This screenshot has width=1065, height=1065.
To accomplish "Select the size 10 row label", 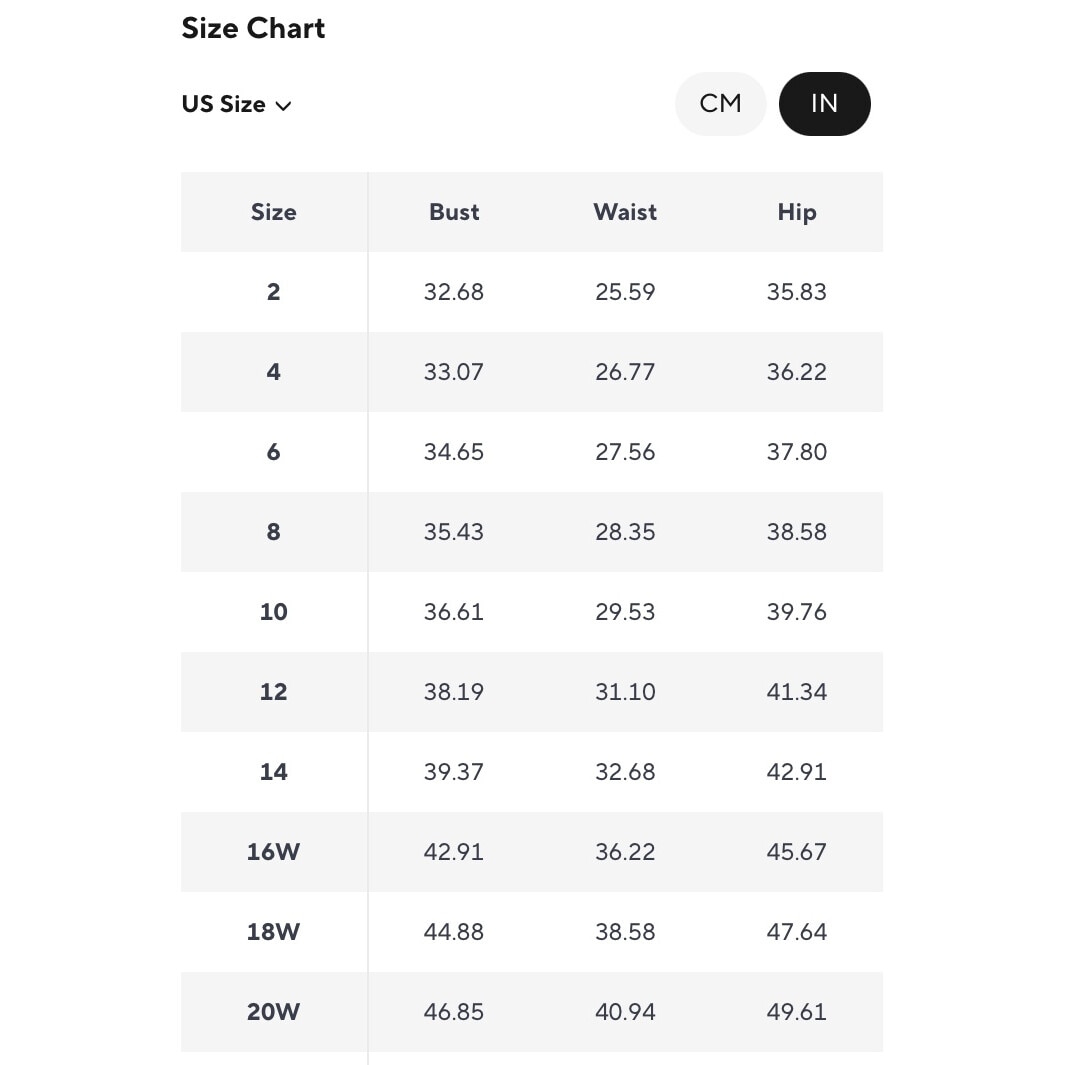I will [x=273, y=612].
